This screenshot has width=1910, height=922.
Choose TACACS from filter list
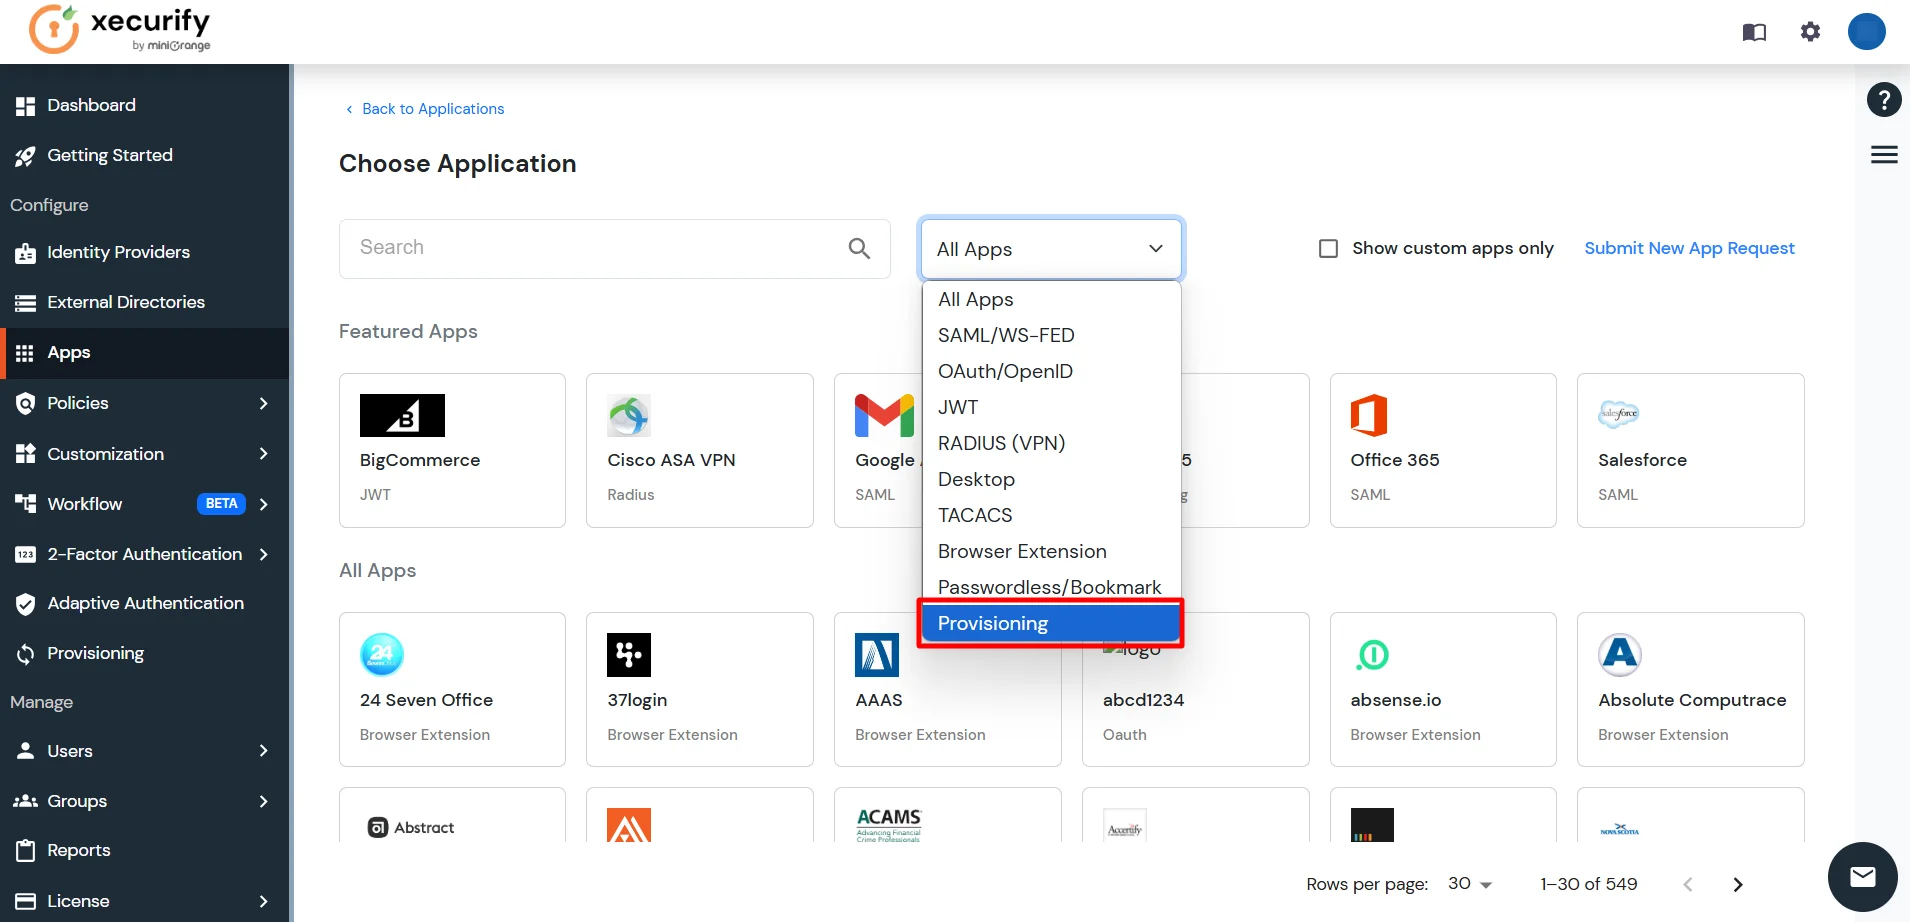pyautogui.click(x=1051, y=515)
